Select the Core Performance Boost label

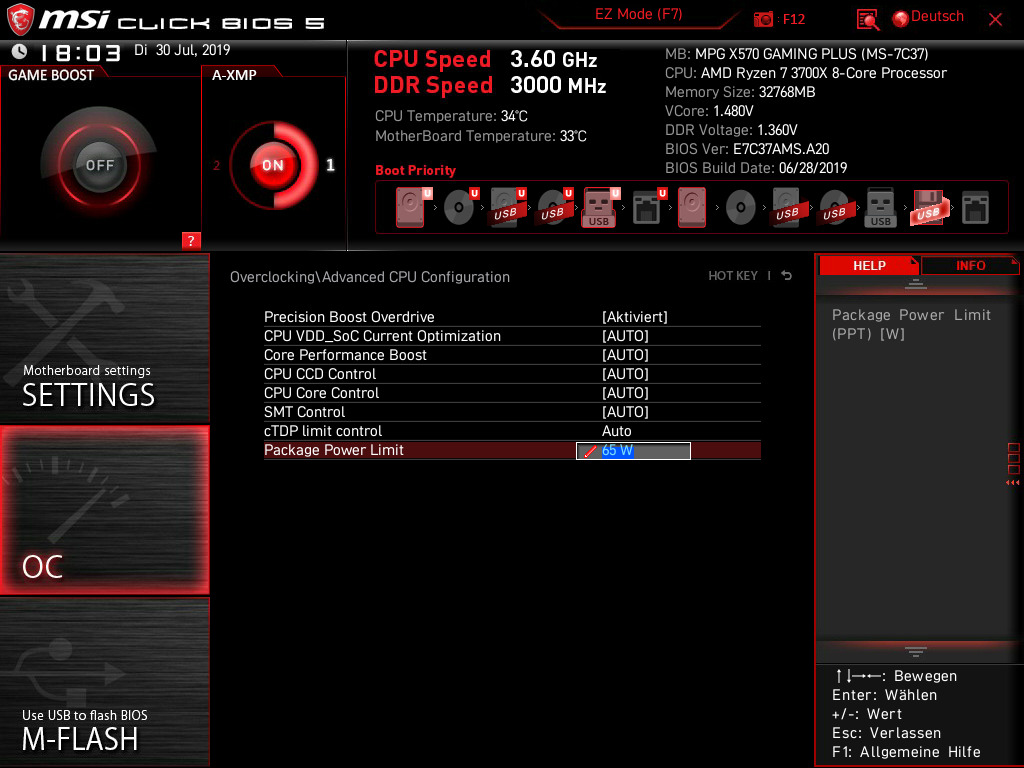pyautogui.click(x=345, y=355)
